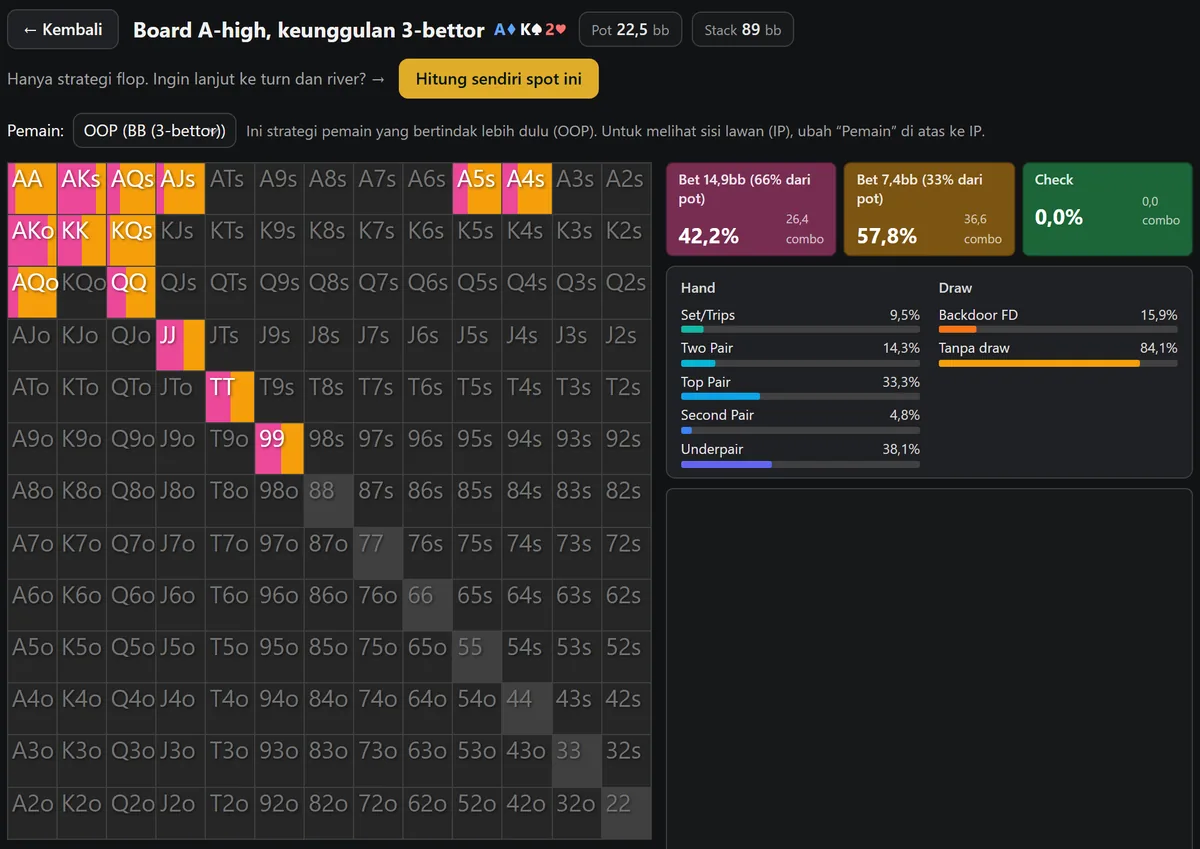The height and width of the screenshot is (849, 1200).
Task: Select the 72o hand cell
Action: (x=378, y=813)
